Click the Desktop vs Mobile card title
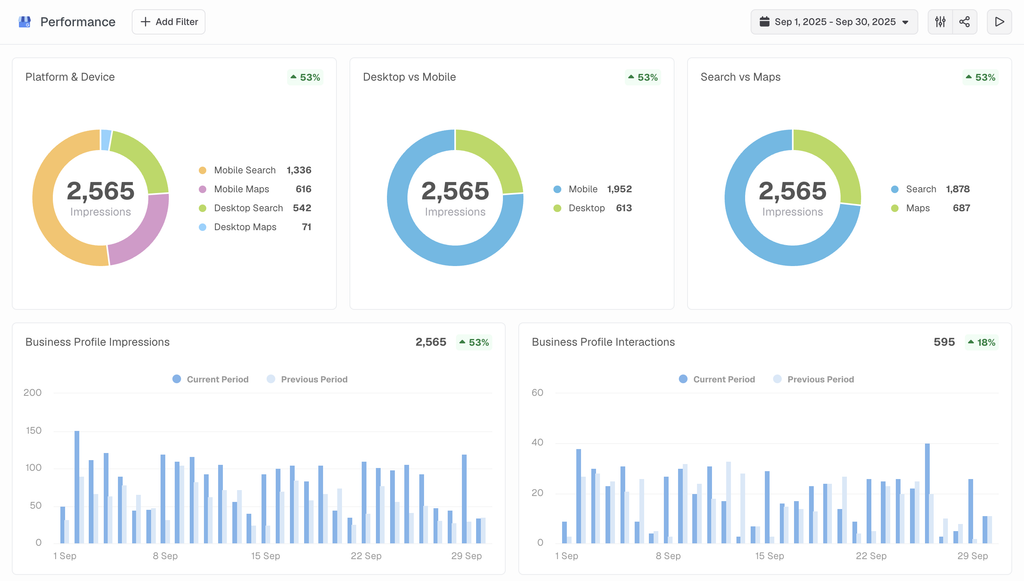1024x581 pixels. point(409,77)
